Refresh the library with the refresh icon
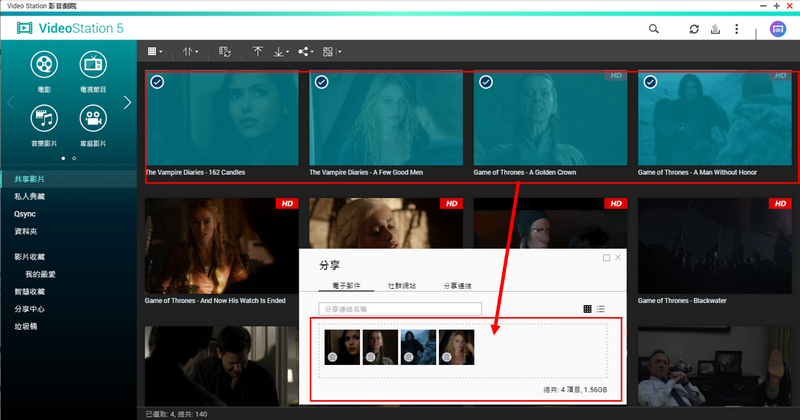The height and width of the screenshot is (420, 800). tap(694, 29)
